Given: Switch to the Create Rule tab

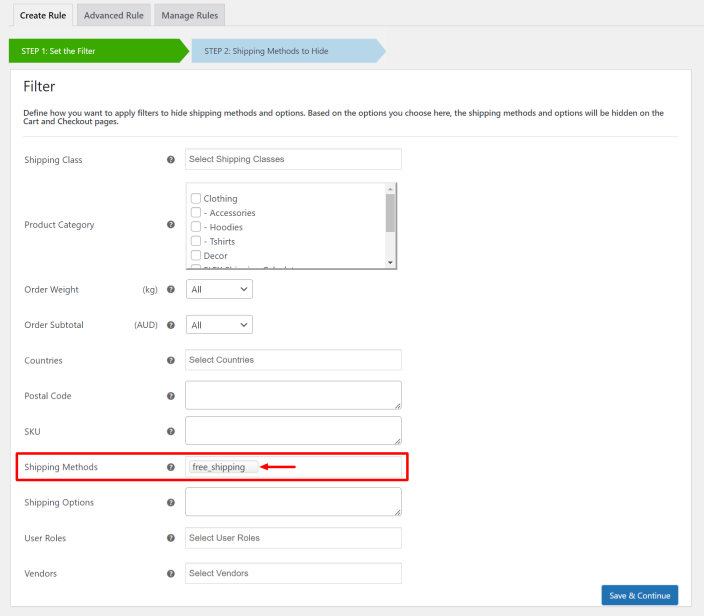Looking at the screenshot, I should pos(43,15).
